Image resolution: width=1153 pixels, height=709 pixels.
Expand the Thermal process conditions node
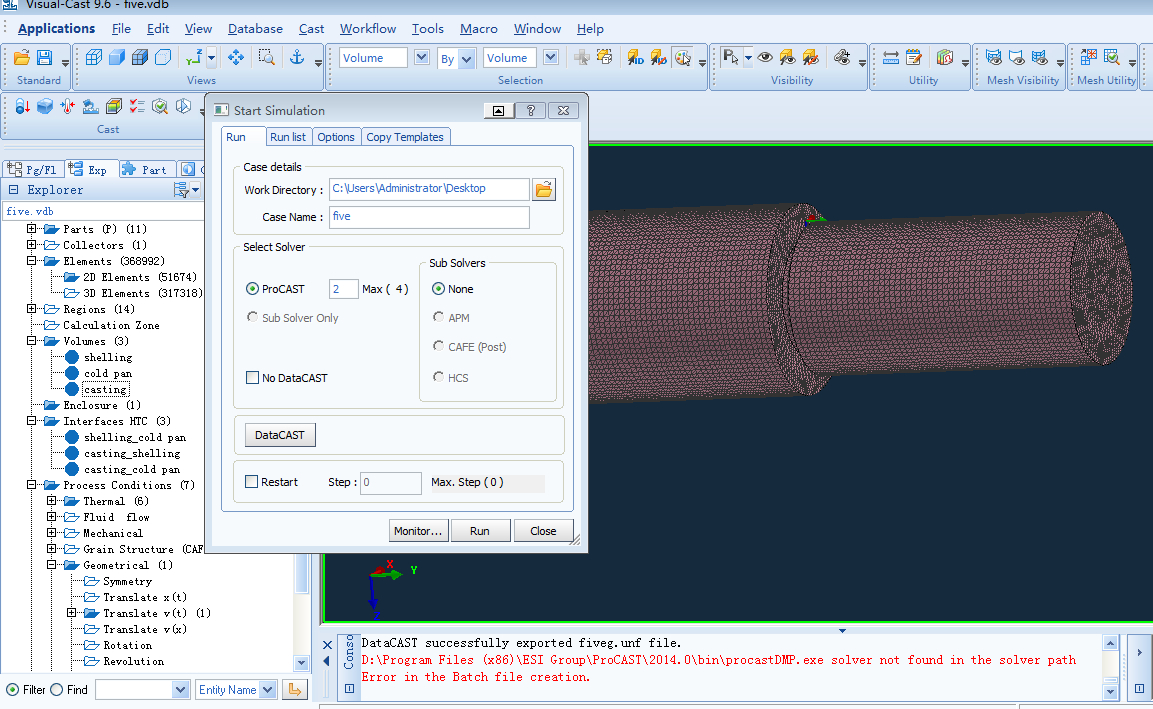(52, 501)
